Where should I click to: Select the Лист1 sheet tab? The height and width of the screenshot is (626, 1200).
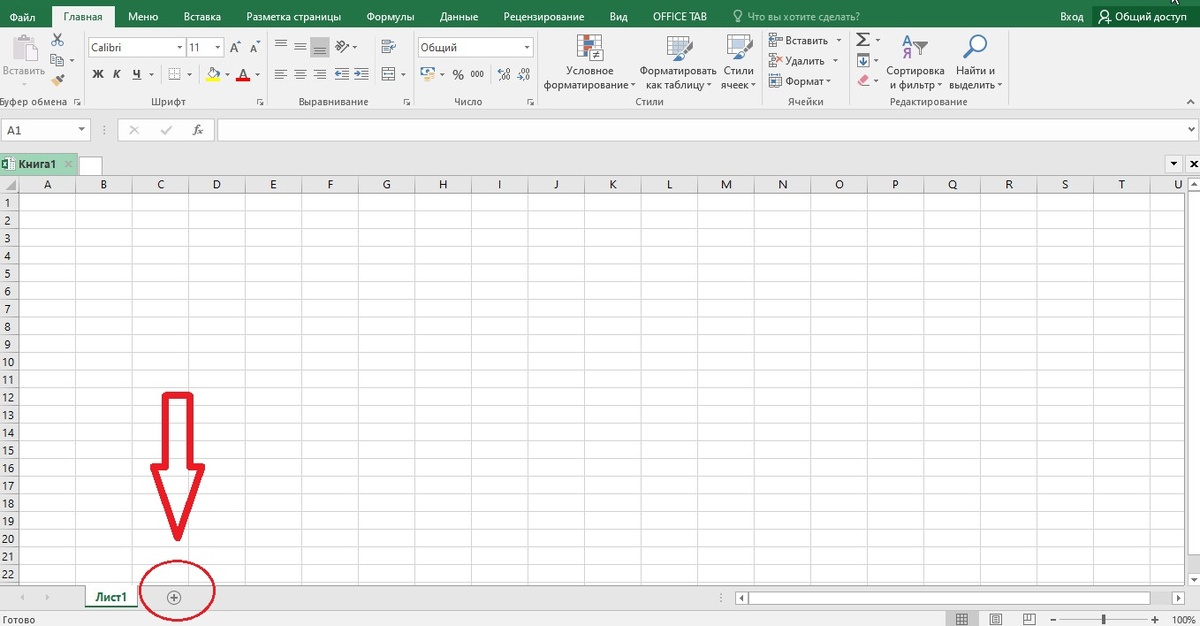110,597
